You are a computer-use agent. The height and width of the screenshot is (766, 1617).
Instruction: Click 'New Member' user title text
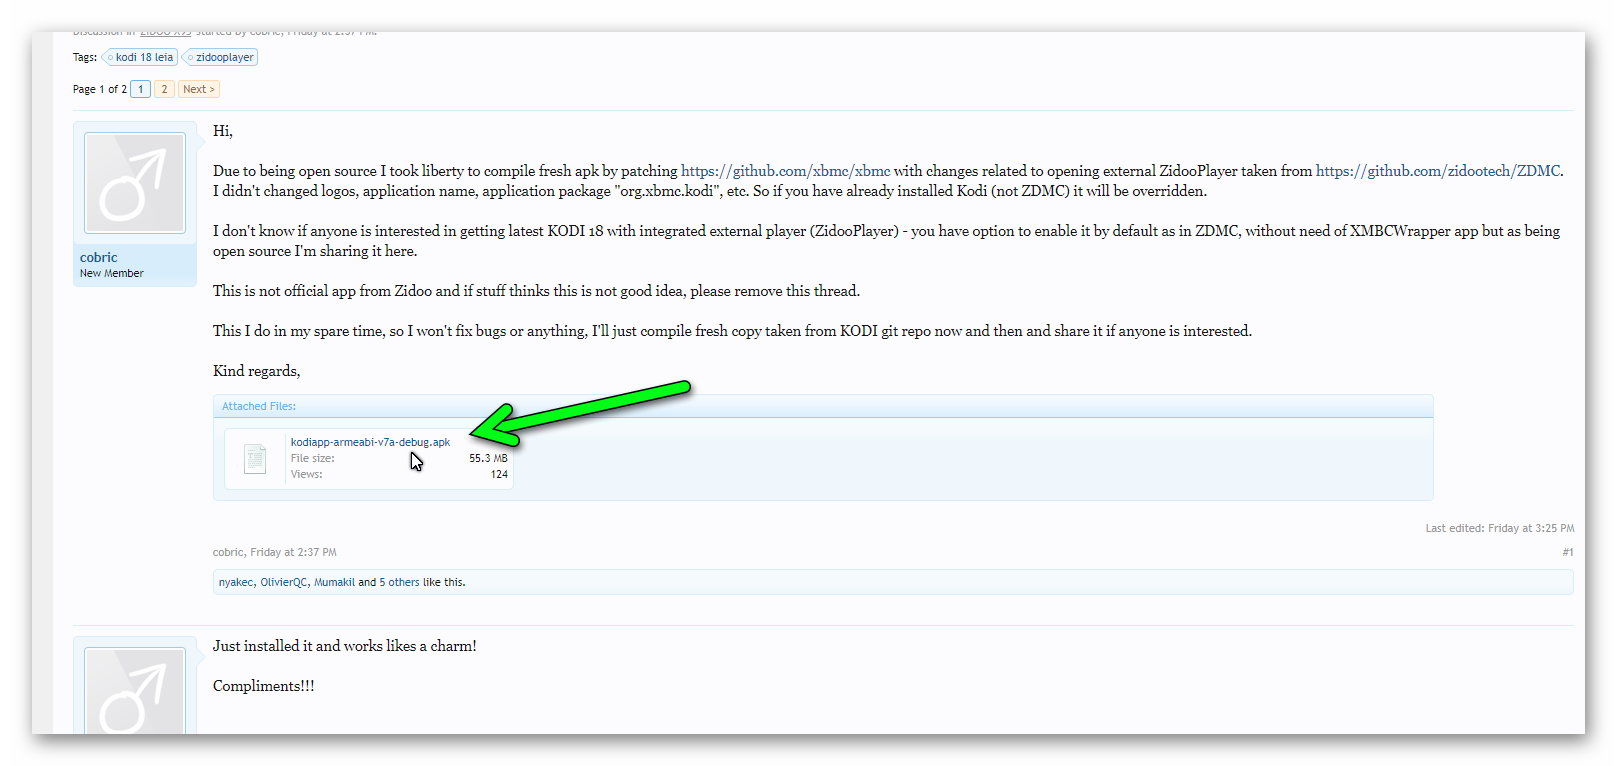[112, 273]
